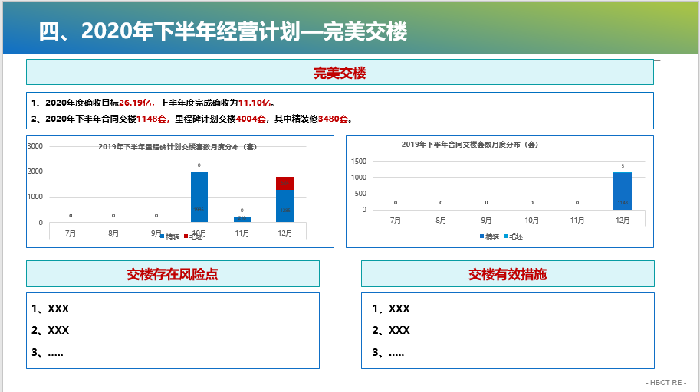Image resolution: width=700 pixels, height=392 pixels.
Task: Select the 交楼有效措施 header box
Action: [x=508, y=274]
